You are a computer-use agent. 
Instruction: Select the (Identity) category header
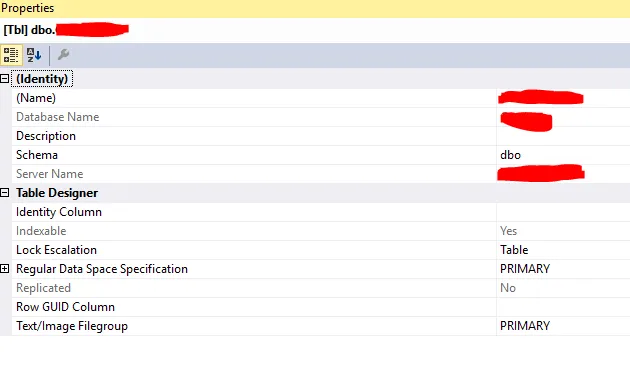[x=42, y=79]
